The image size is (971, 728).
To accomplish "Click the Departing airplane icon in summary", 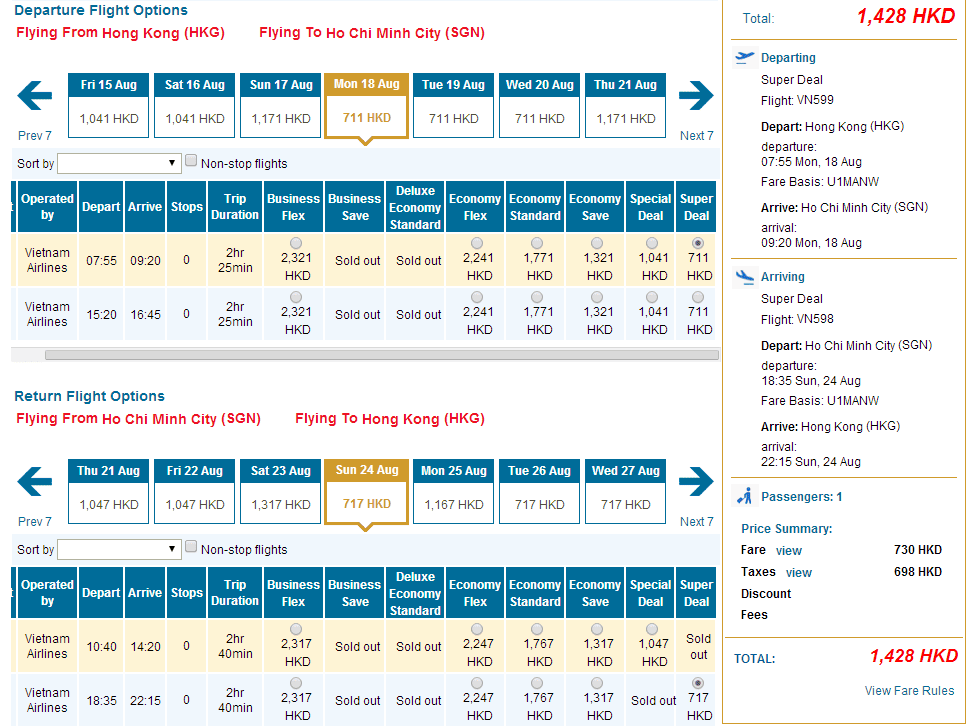I will point(745,57).
